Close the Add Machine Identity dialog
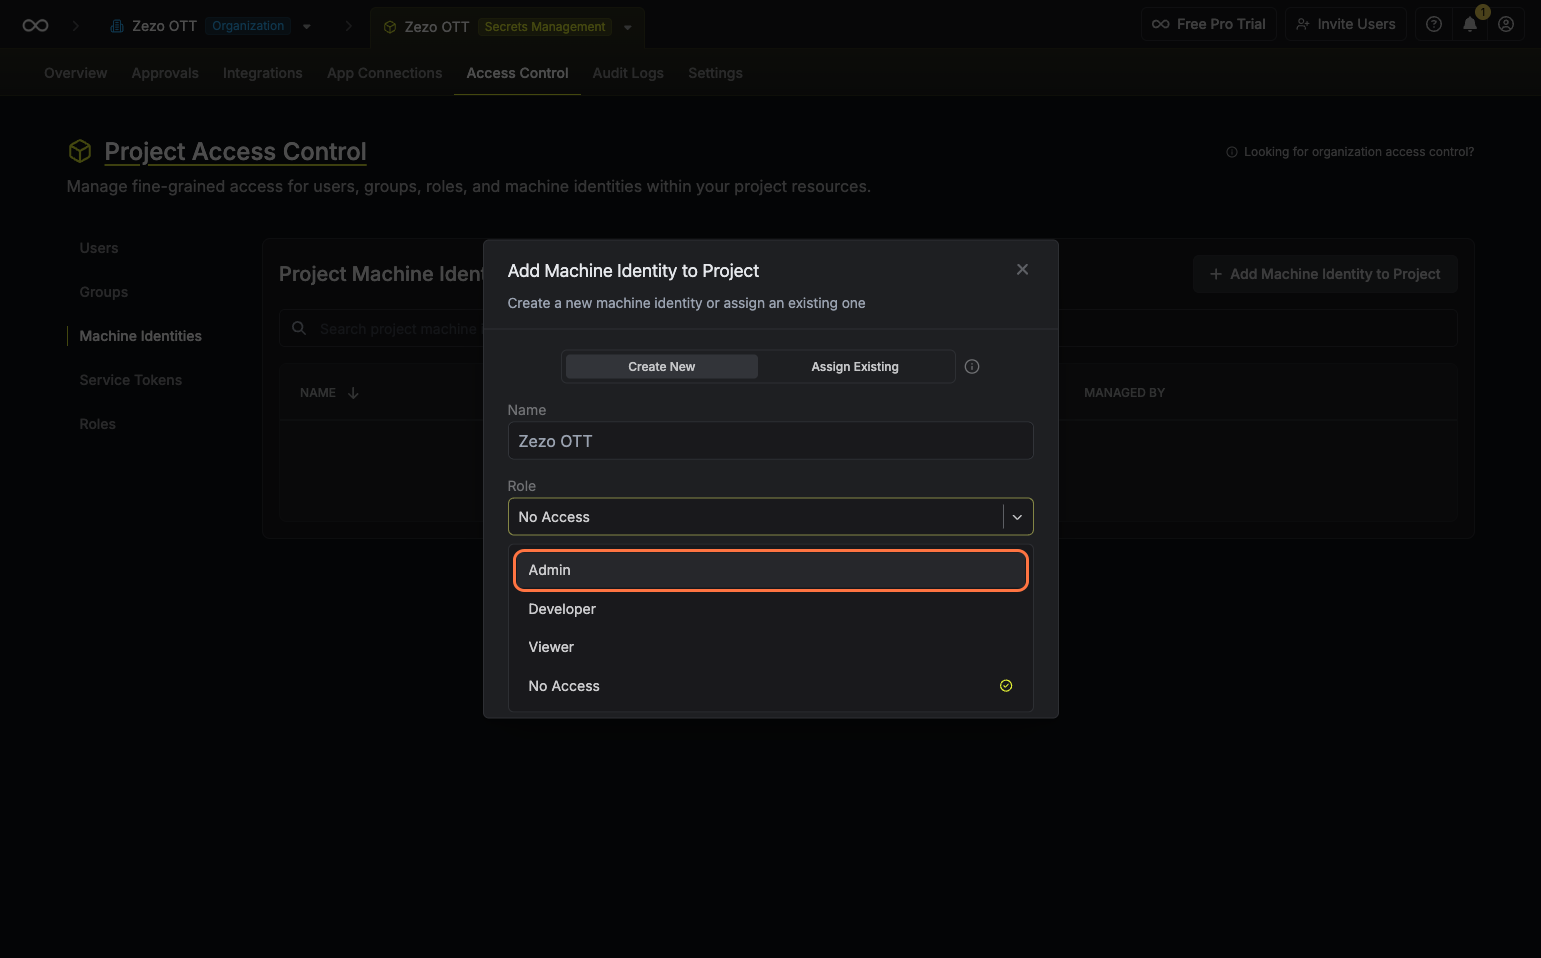Image resolution: width=1541 pixels, height=958 pixels. (x=1022, y=270)
